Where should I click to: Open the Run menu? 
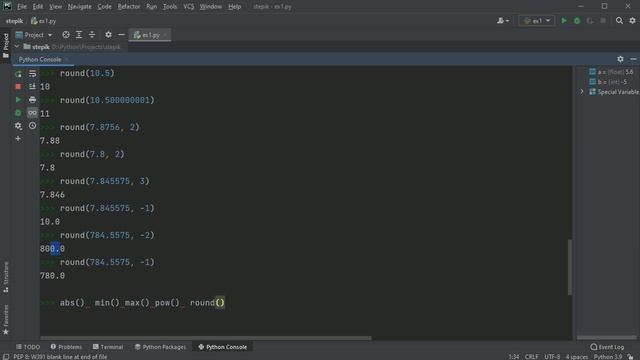151,7
